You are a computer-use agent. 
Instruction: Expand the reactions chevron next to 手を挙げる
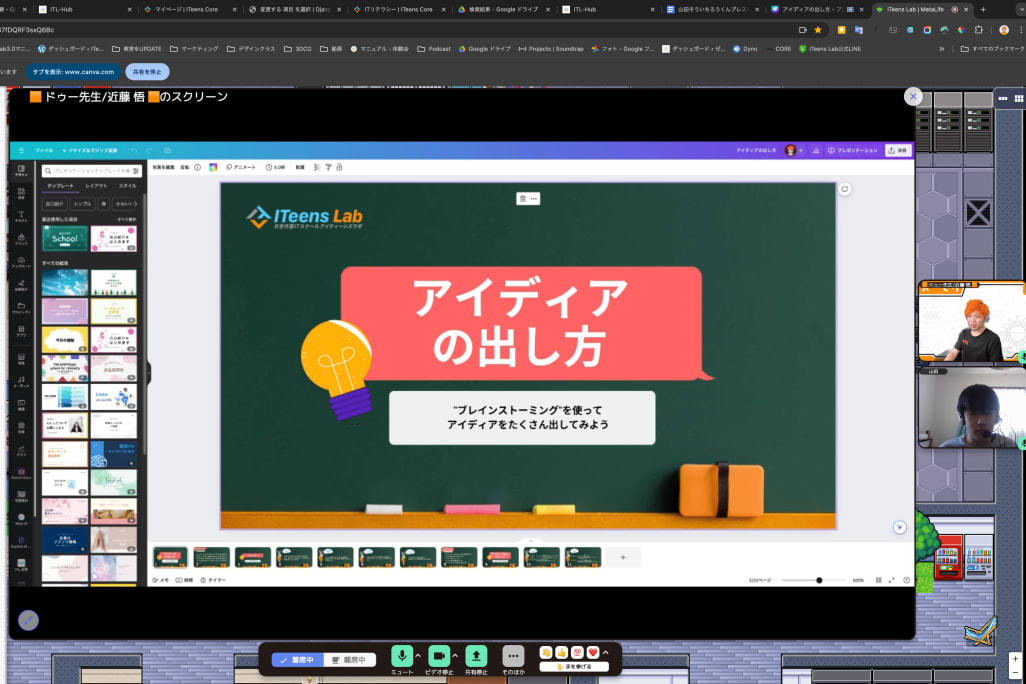pyautogui.click(x=605, y=653)
